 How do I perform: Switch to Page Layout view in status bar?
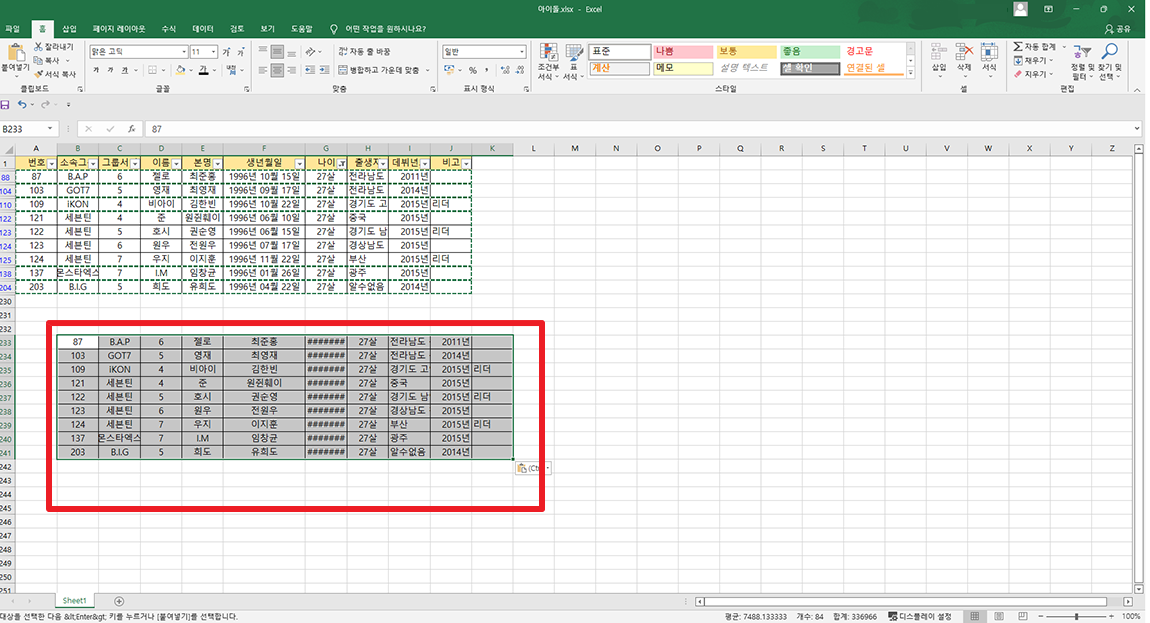(999, 616)
